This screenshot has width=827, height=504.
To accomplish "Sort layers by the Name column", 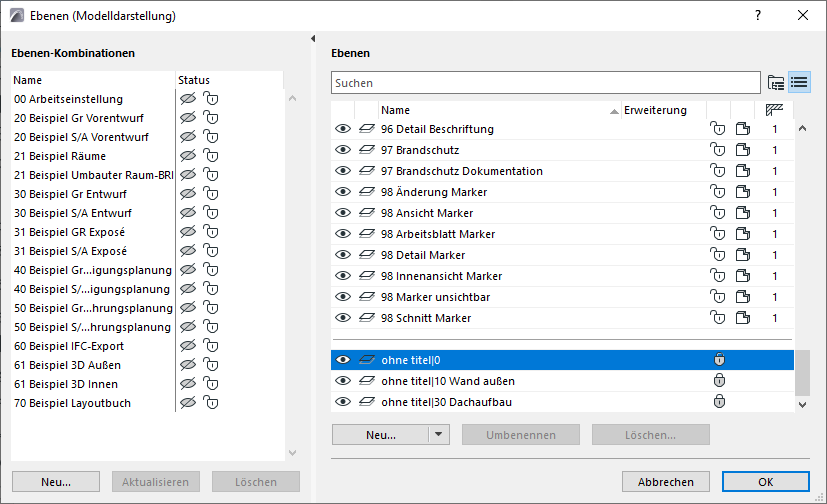I will 497,110.
